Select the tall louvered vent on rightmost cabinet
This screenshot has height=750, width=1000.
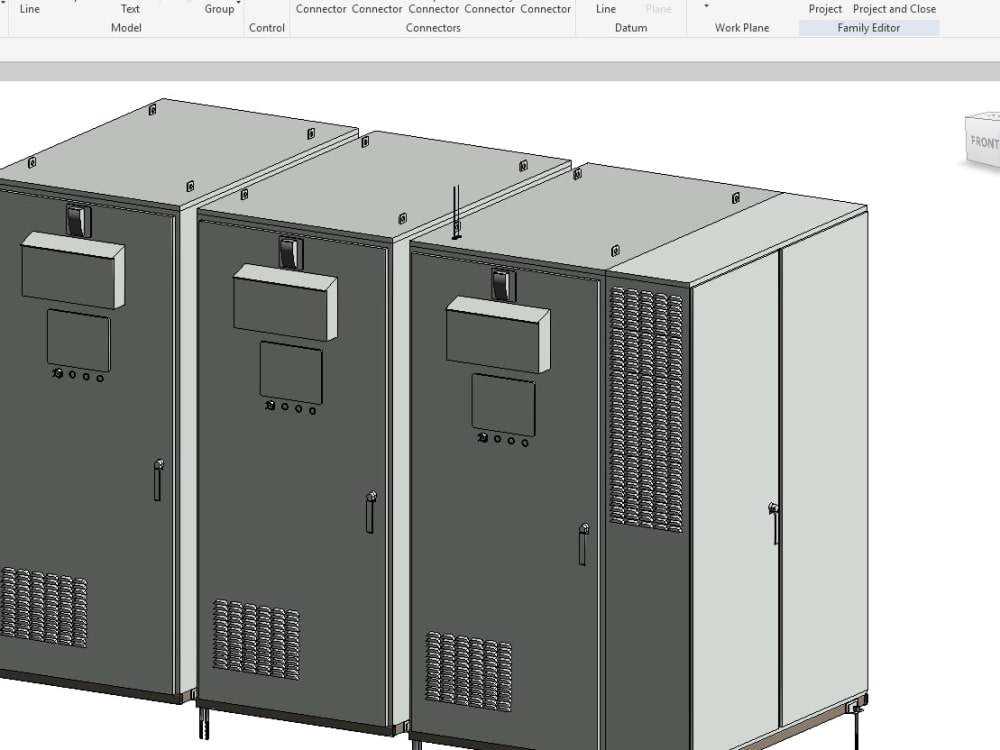[645, 409]
